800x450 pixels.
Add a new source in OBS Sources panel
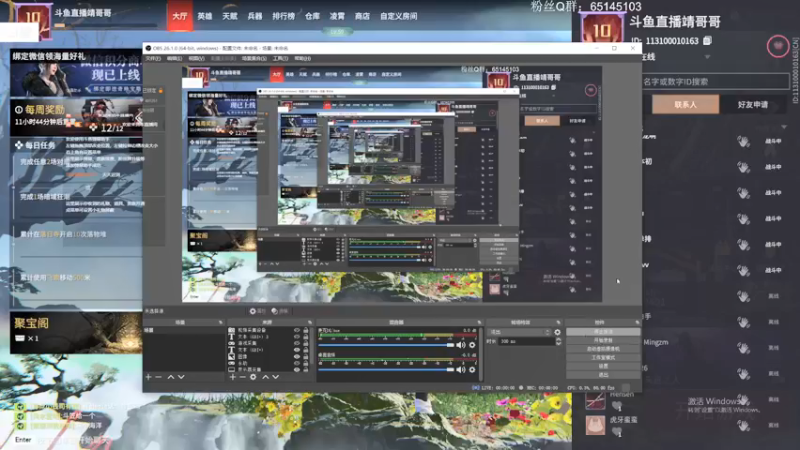(233, 377)
